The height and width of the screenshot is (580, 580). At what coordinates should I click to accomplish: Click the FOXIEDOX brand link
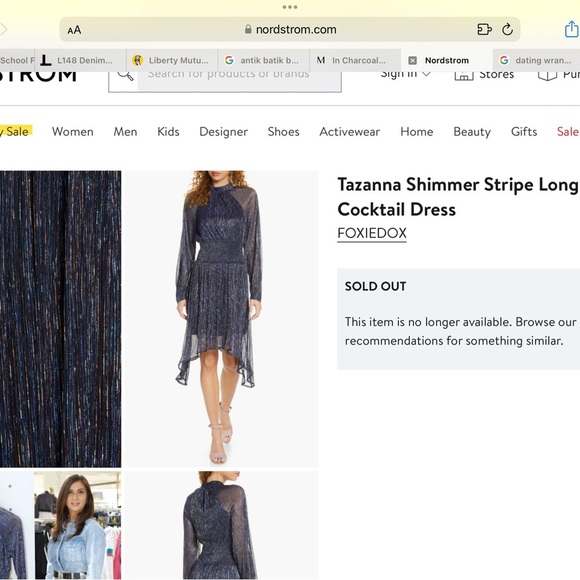pos(372,233)
